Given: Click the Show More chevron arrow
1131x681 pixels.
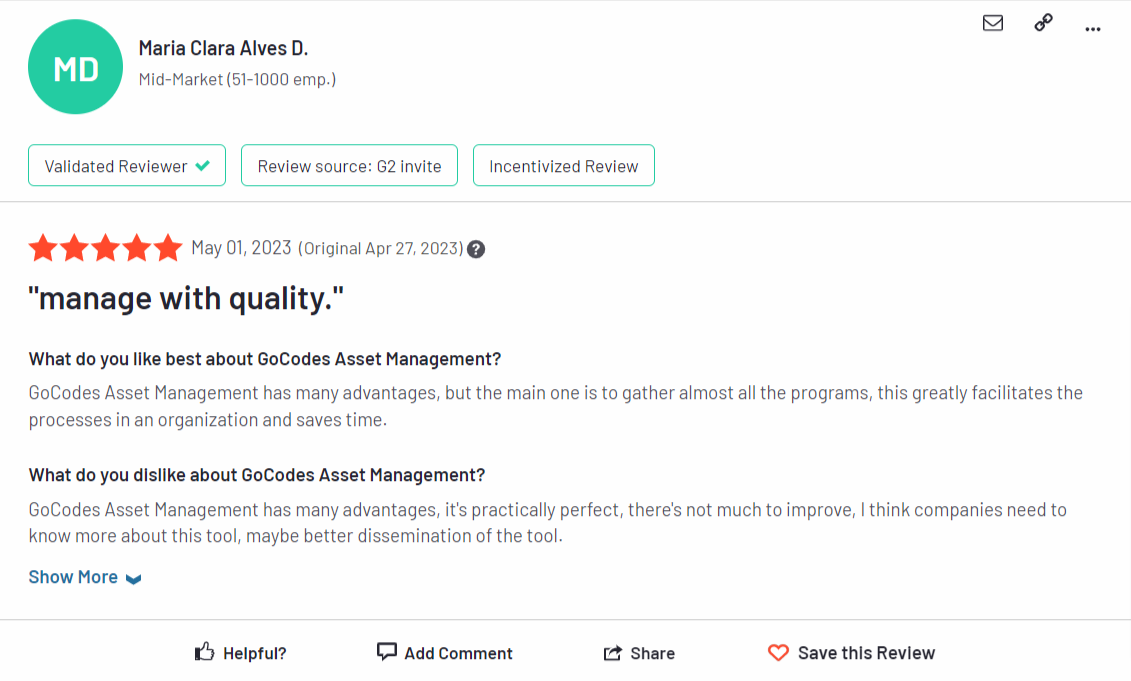Looking at the screenshot, I should (133, 579).
